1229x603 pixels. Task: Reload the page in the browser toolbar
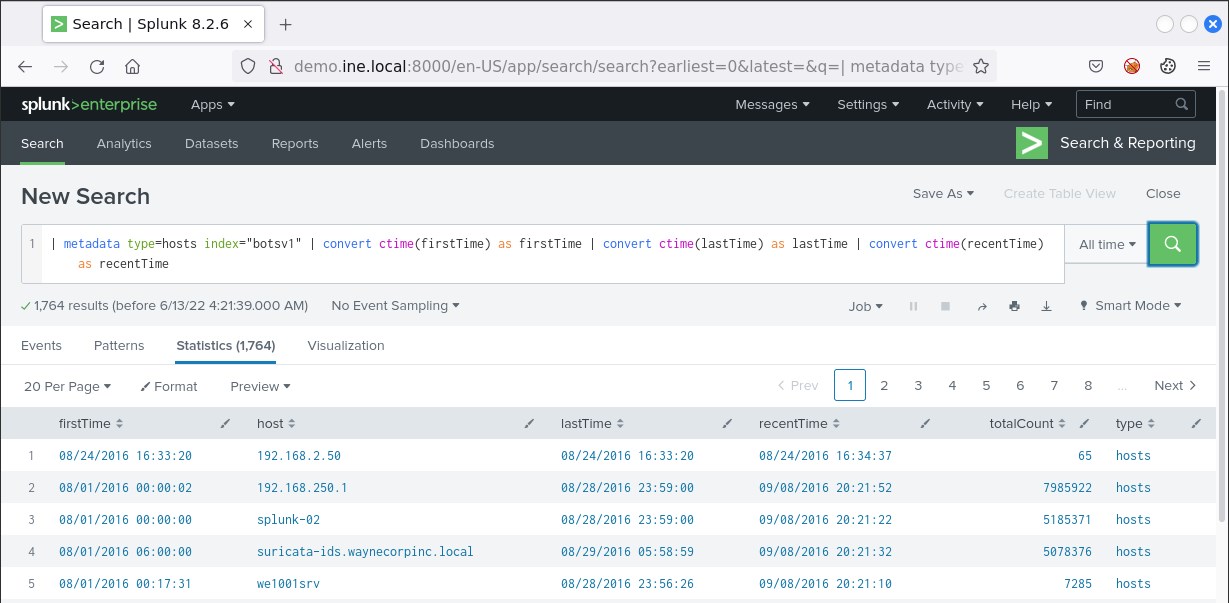coord(97,67)
